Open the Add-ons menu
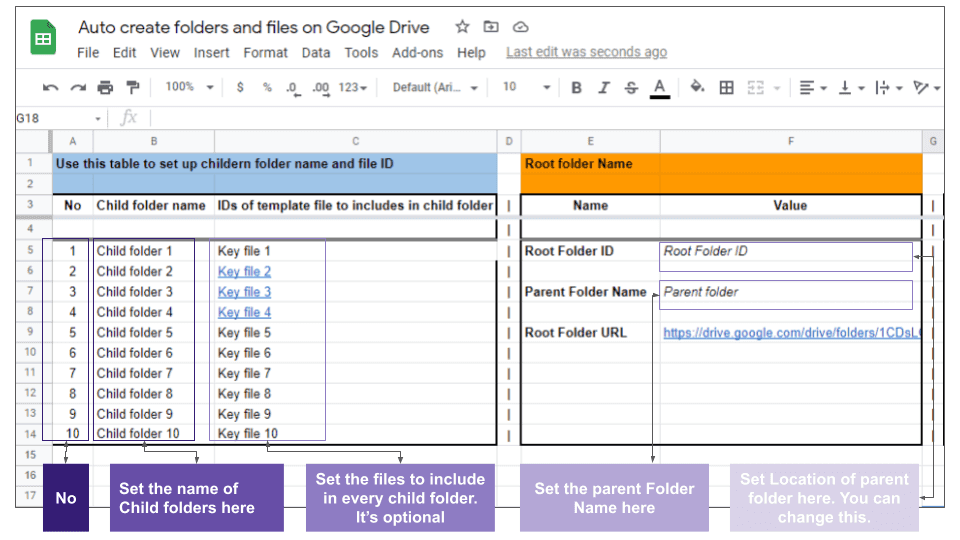Viewport: 960px width, 540px height. pos(418,53)
